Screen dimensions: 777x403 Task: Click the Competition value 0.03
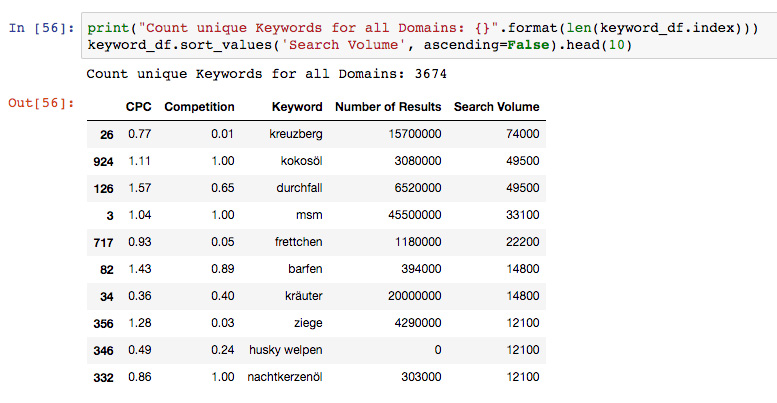[x=222, y=323]
